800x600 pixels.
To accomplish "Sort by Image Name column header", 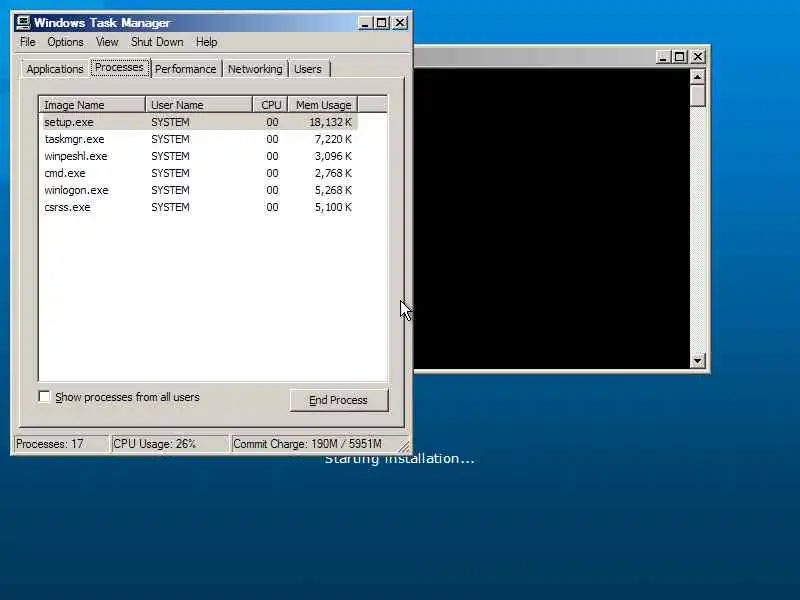I will pos(92,105).
